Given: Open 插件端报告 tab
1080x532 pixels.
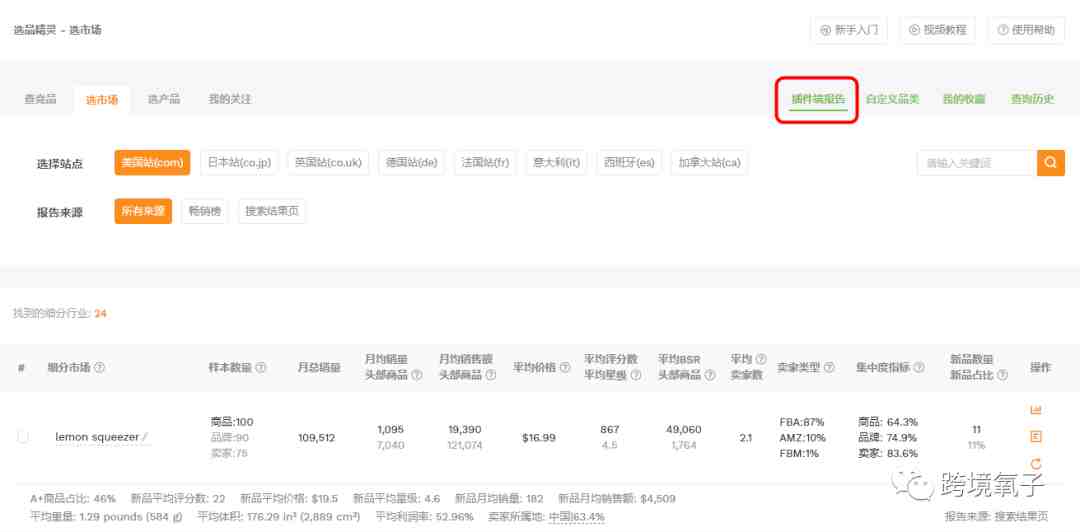Looking at the screenshot, I should (x=818, y=99).
